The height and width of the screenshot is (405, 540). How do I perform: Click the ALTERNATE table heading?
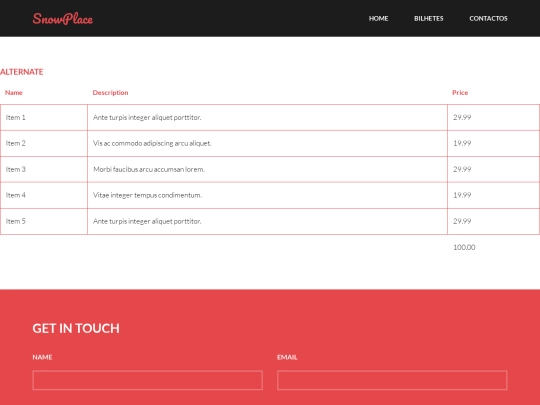coord(22,72)
